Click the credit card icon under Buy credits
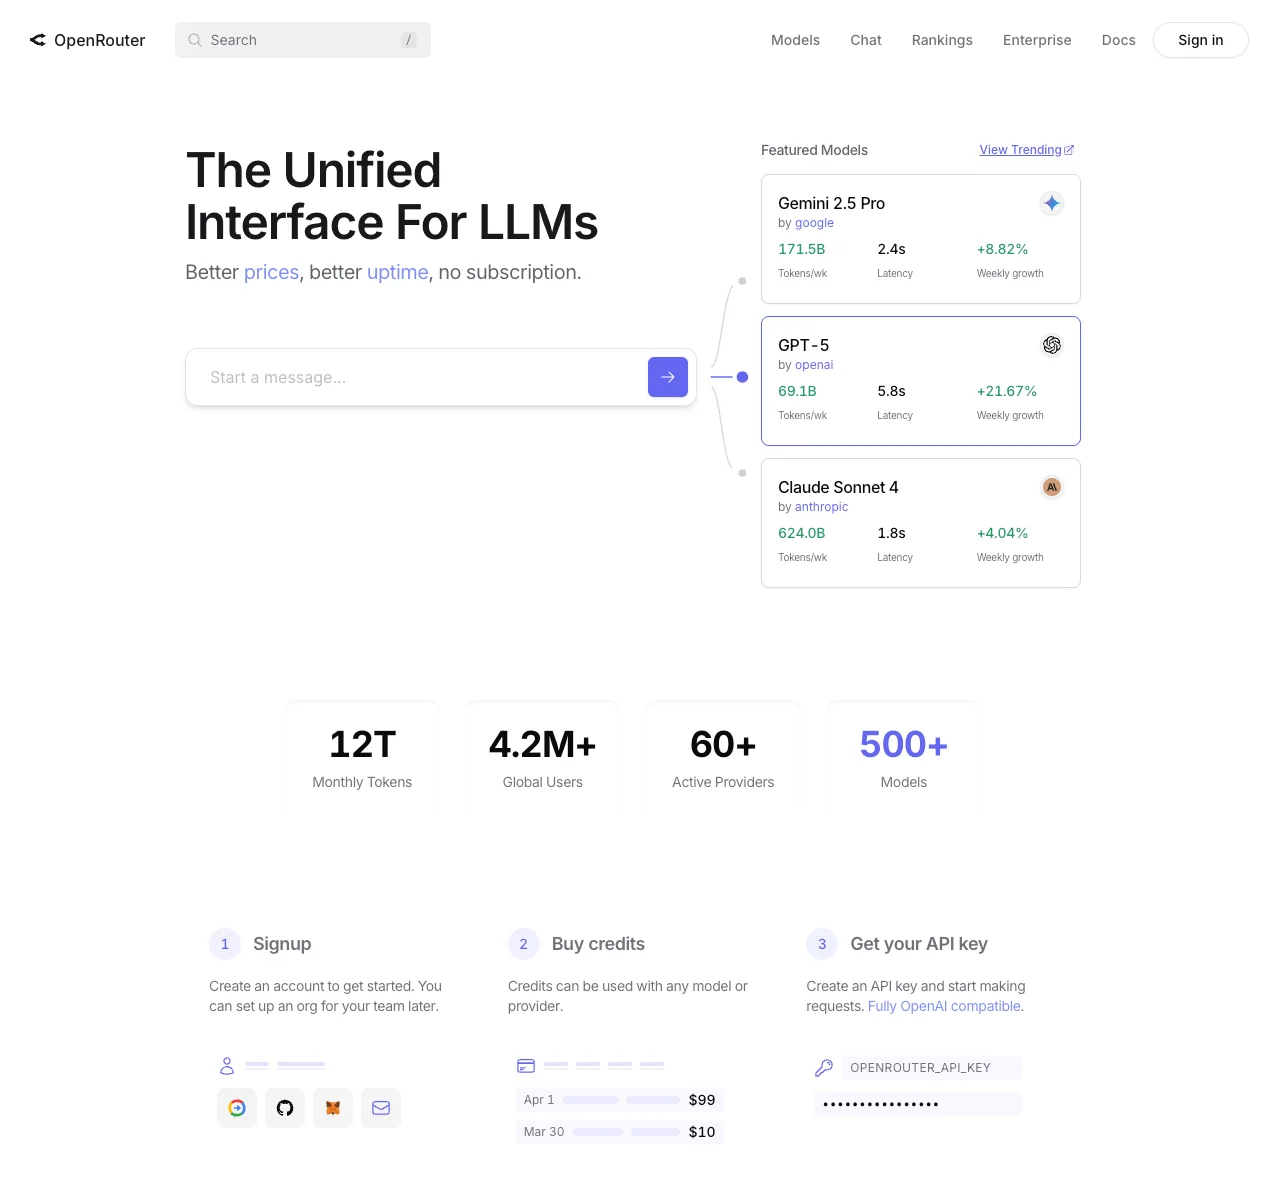Screen dimensions: 1270x1193 pos(526,1066)
